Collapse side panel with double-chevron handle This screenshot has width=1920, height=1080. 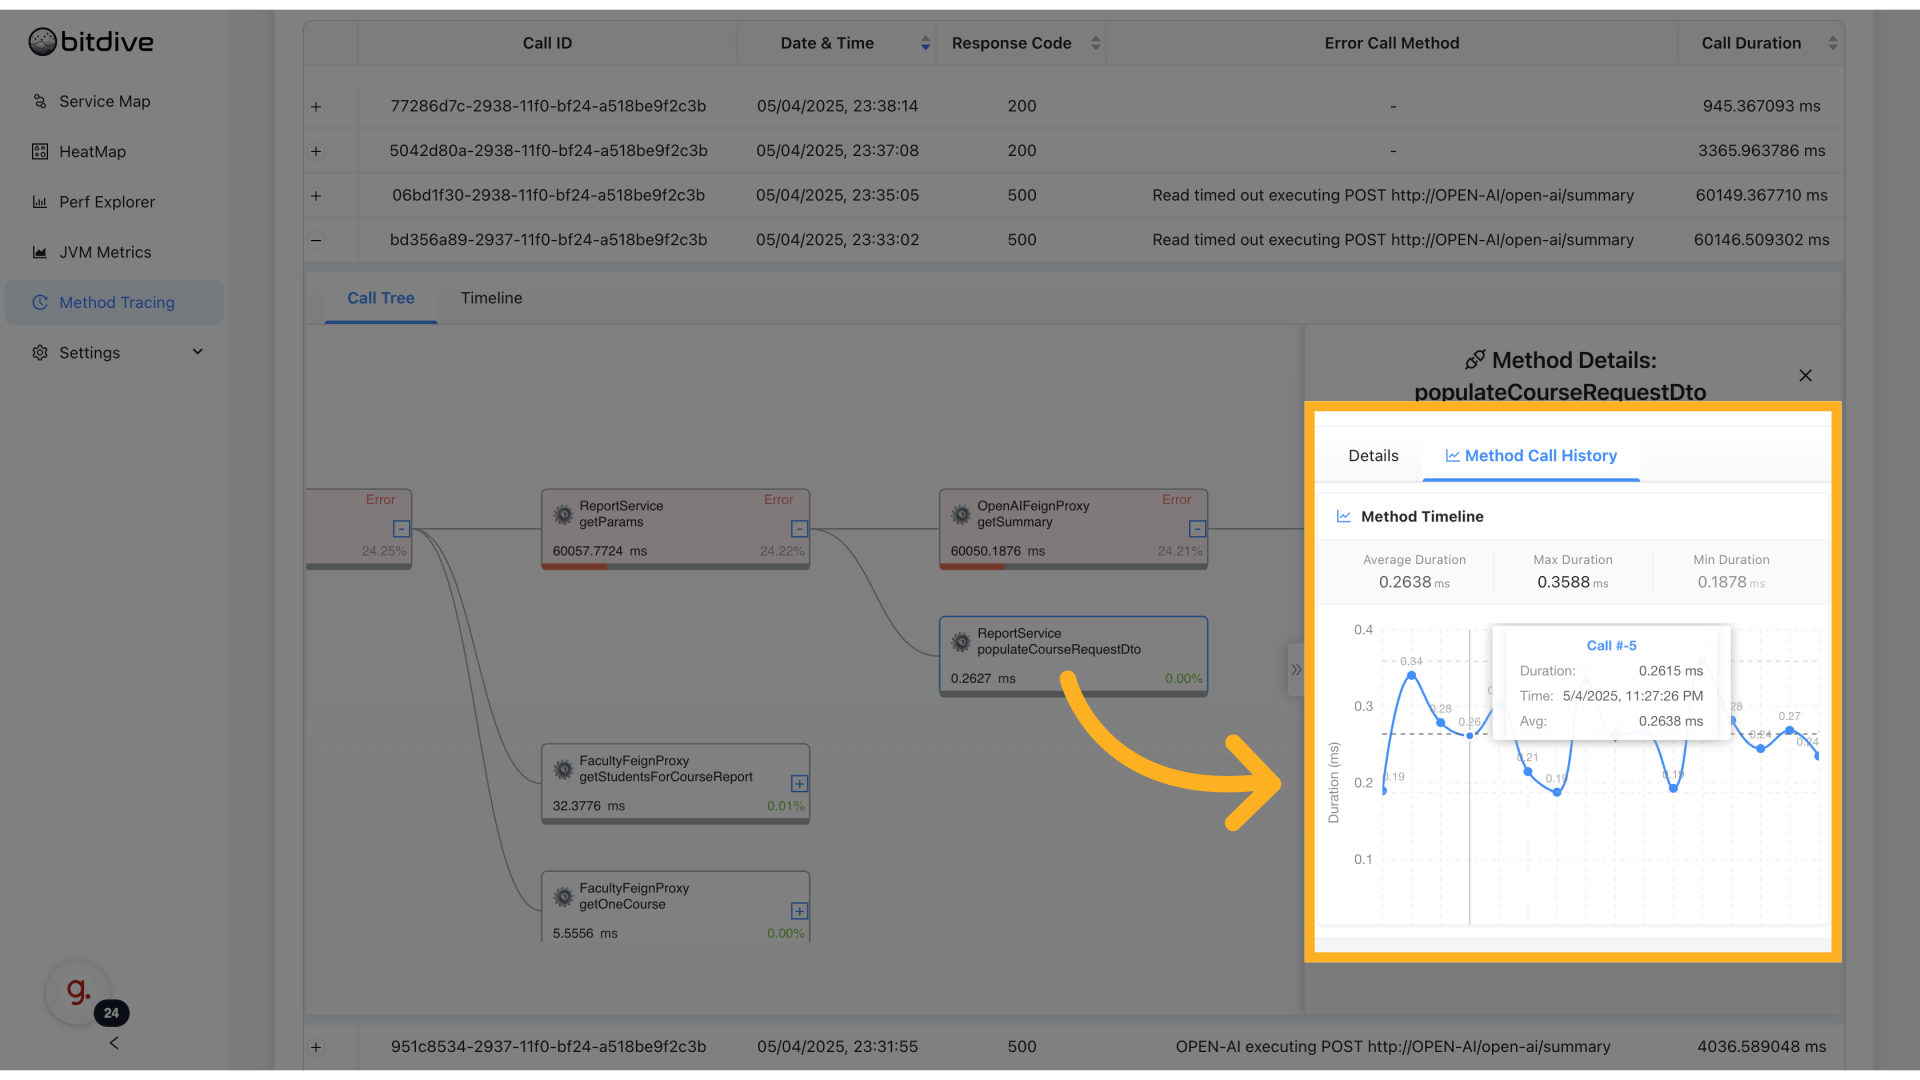(x=1296, y=670)
